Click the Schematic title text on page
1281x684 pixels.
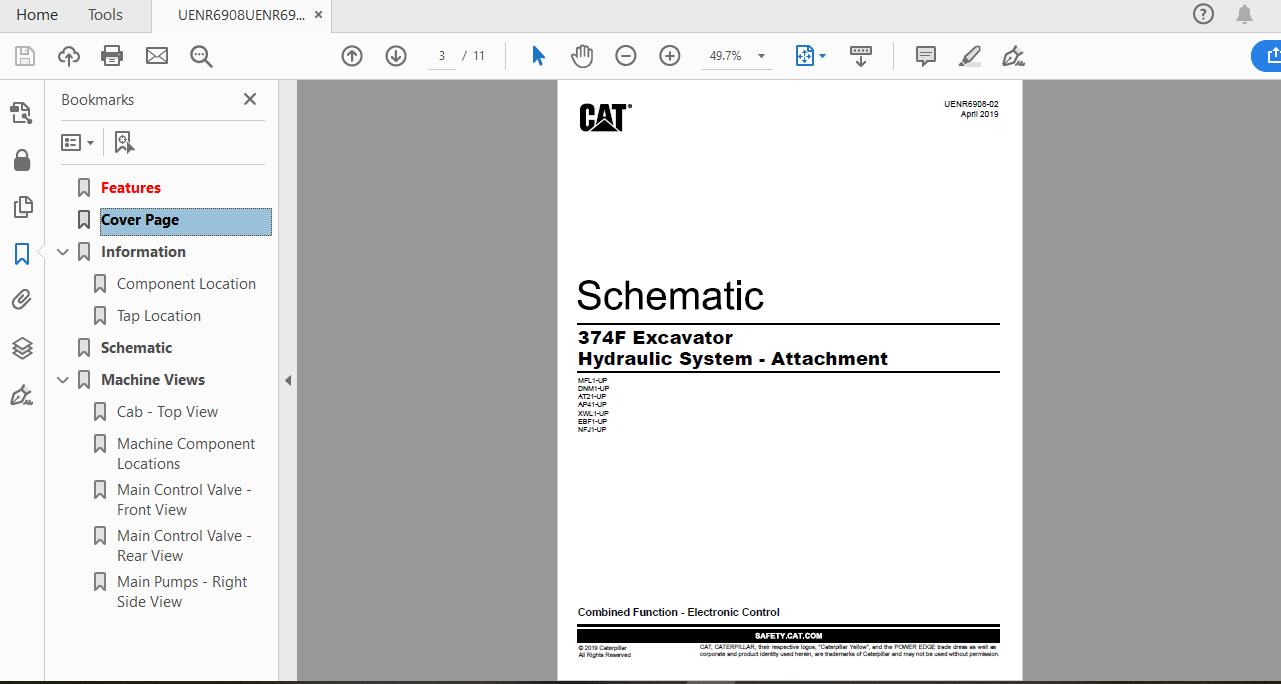click(670, 296)
